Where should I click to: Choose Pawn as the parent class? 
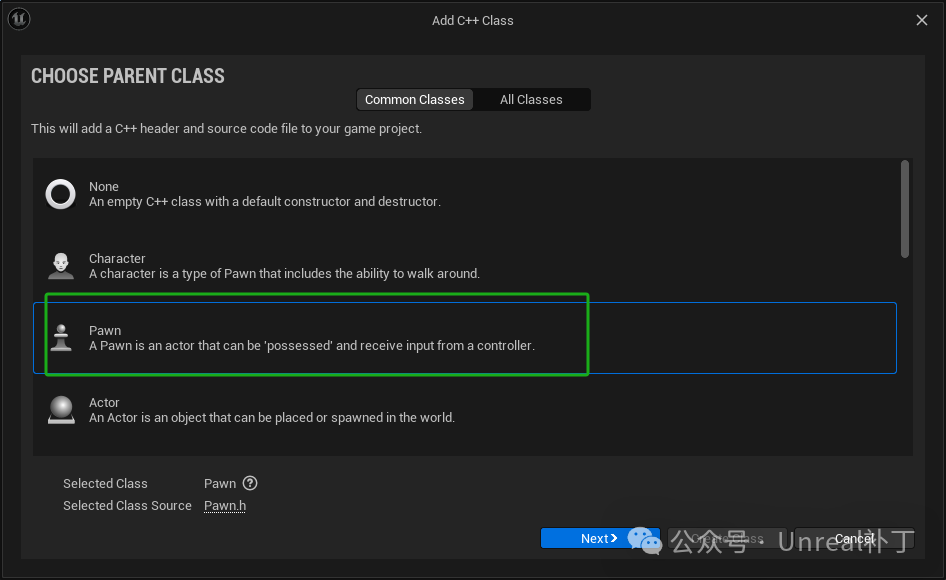[x=465, y=338]
